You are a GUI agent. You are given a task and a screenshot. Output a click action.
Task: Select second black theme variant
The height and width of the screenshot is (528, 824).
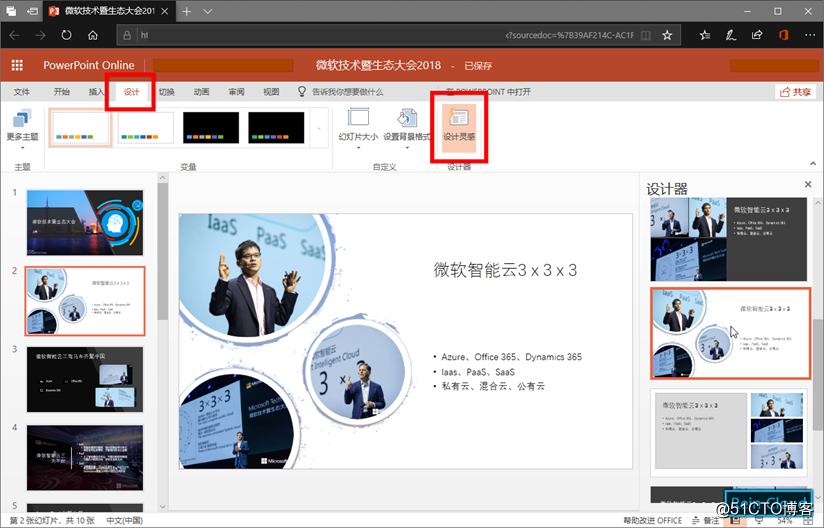[x=276, y=127]
